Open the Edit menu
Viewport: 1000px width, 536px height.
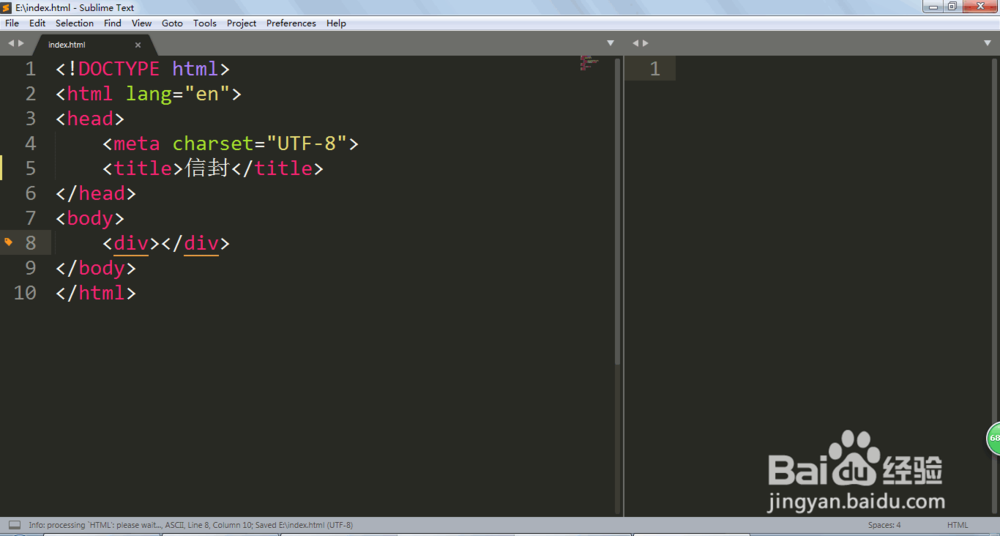[37, 23]
